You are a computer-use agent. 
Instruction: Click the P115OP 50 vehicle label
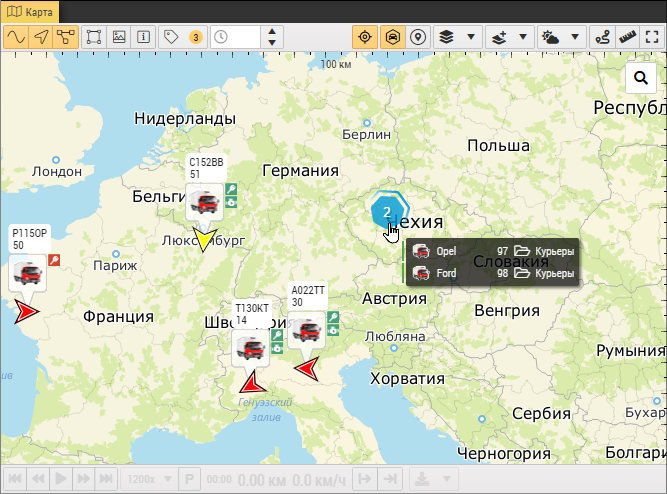(x=29, y=239)
